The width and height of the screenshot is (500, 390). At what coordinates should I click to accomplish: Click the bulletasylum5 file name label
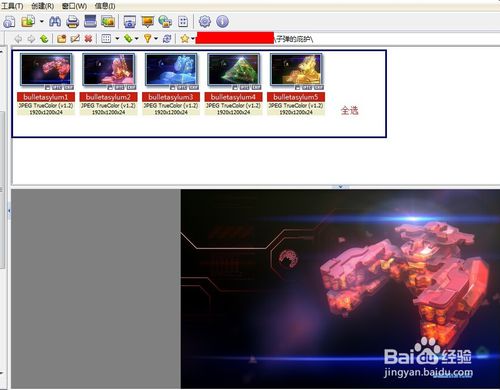(296, 97)
